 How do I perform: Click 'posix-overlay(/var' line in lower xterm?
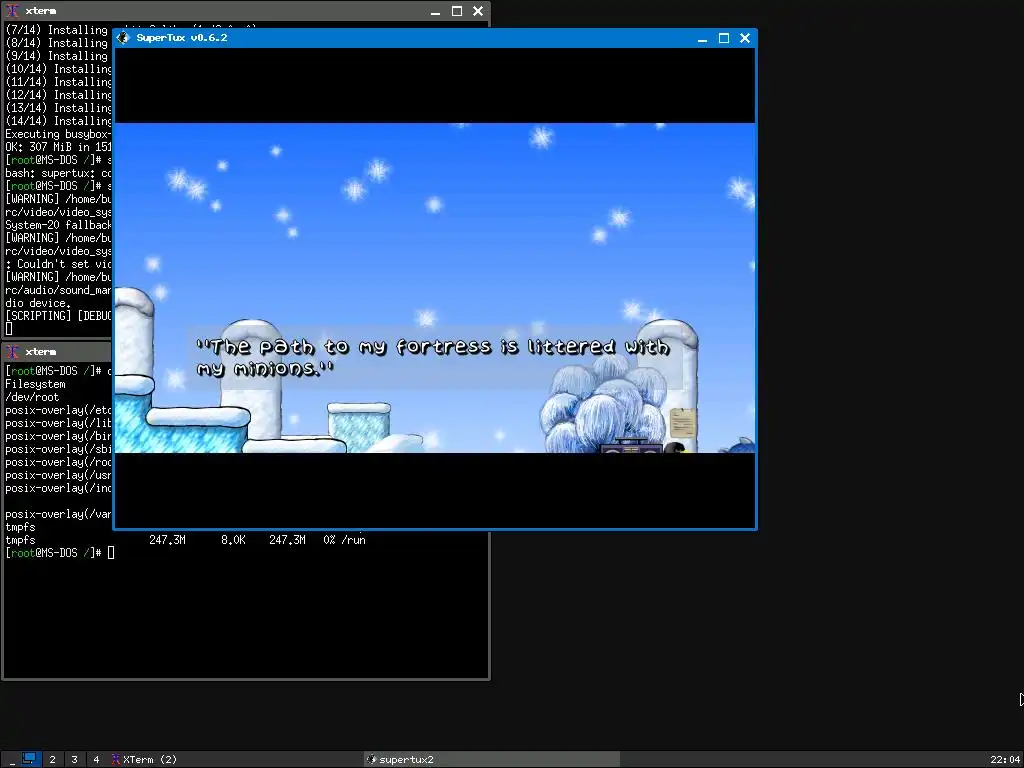coord(58,514)
